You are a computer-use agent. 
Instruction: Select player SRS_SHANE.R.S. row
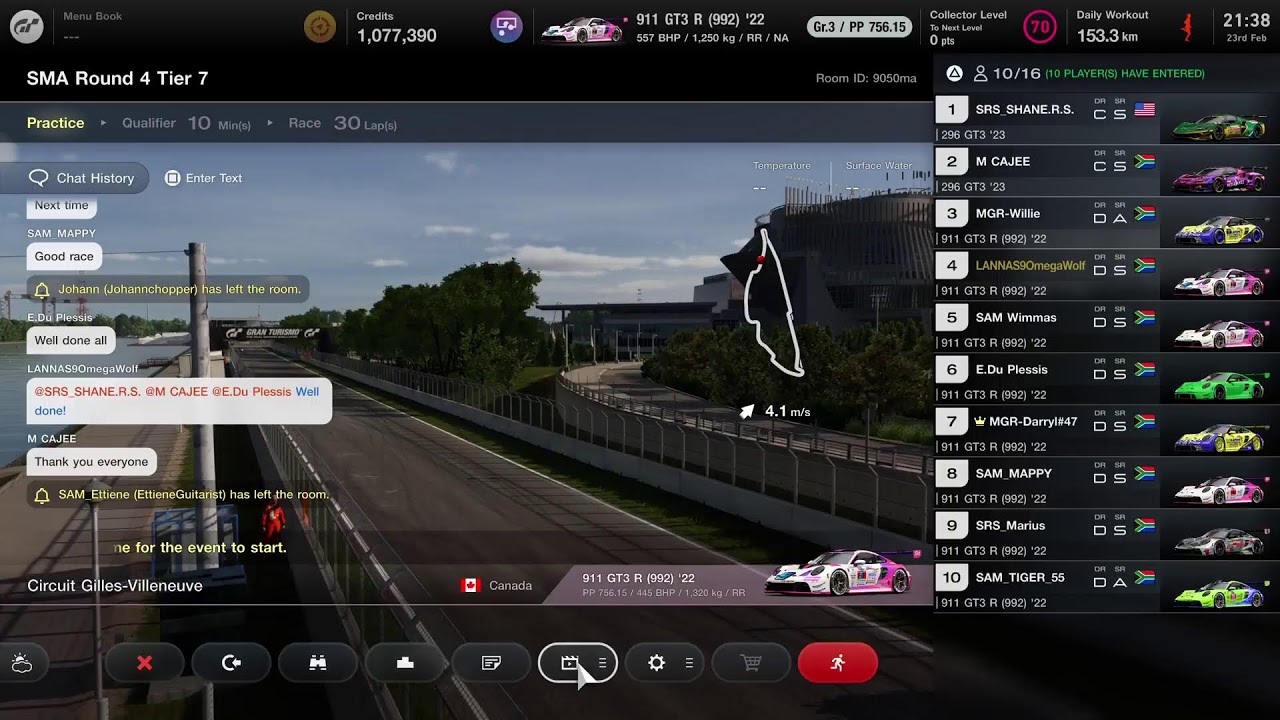pos(1107,119)
